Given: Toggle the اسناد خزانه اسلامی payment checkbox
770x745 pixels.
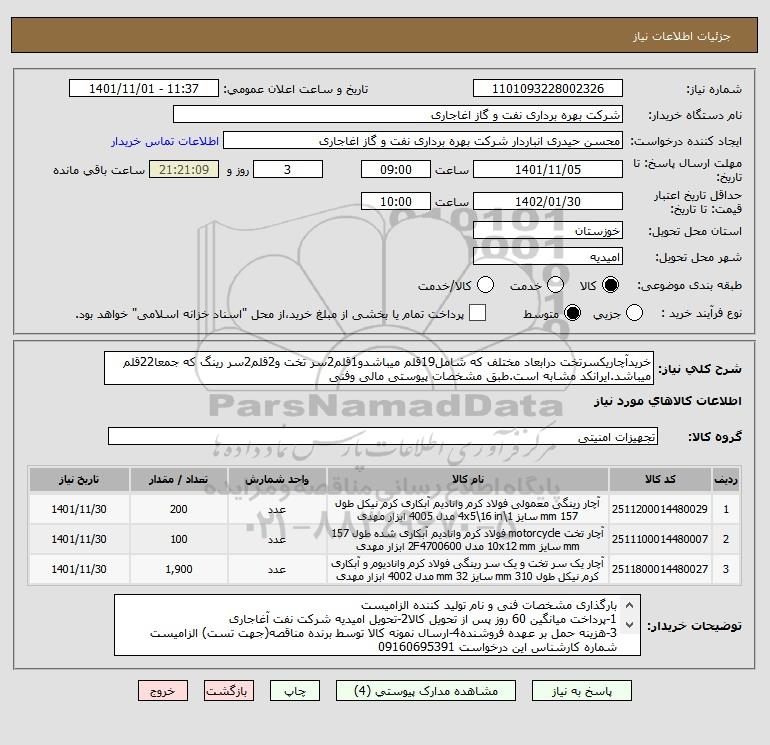Looking at the screenshot, I should (477, 313).
